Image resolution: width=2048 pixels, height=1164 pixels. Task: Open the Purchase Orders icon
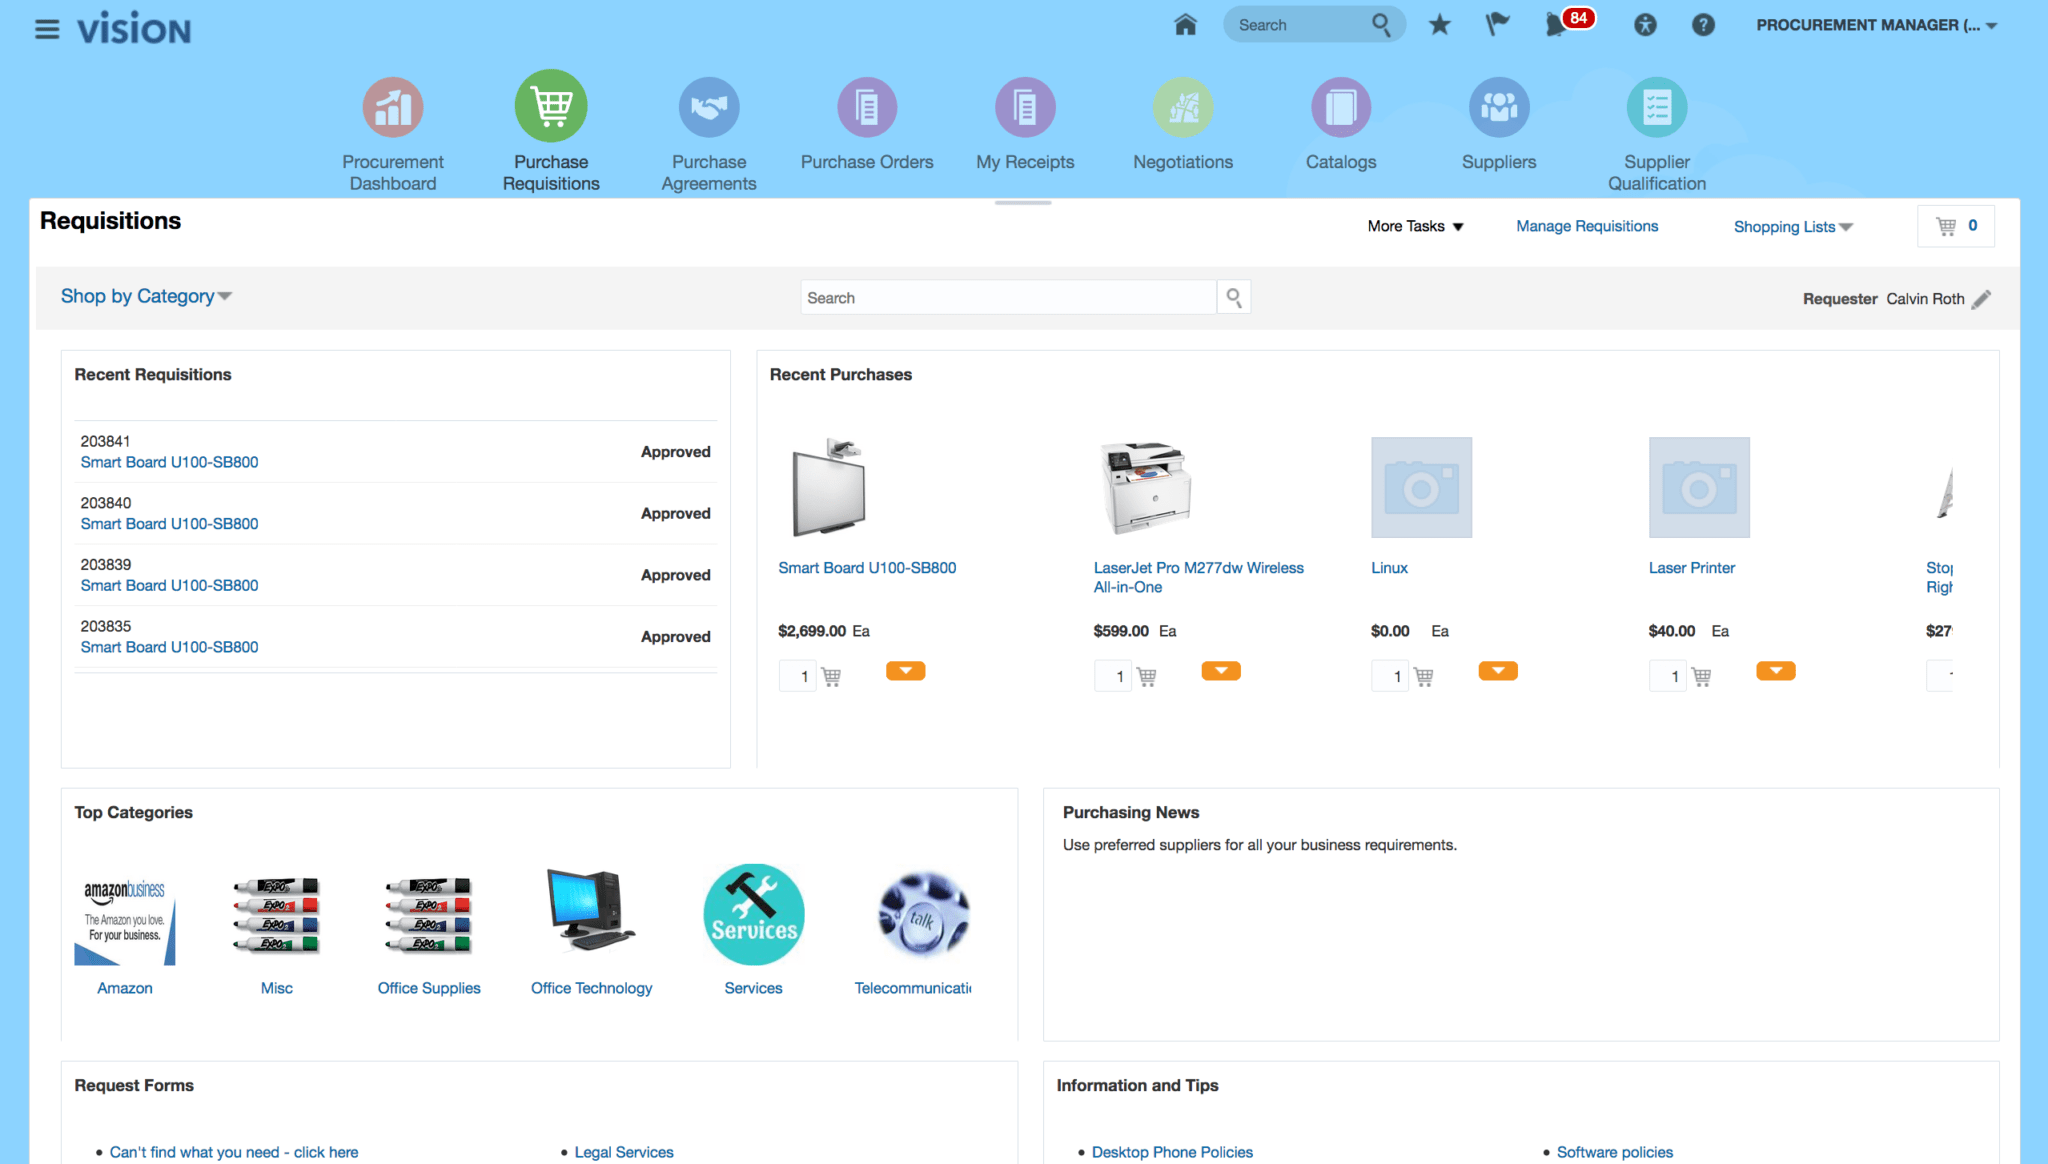866,108
